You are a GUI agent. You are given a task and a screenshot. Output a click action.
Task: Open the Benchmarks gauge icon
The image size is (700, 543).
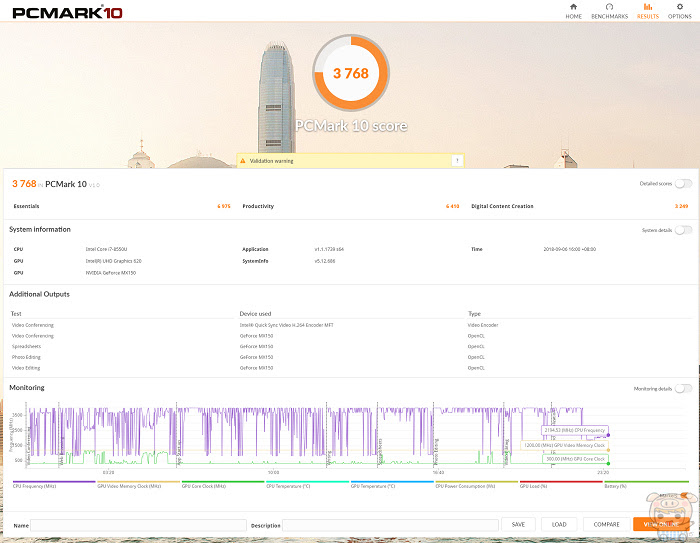coord(609,7)
